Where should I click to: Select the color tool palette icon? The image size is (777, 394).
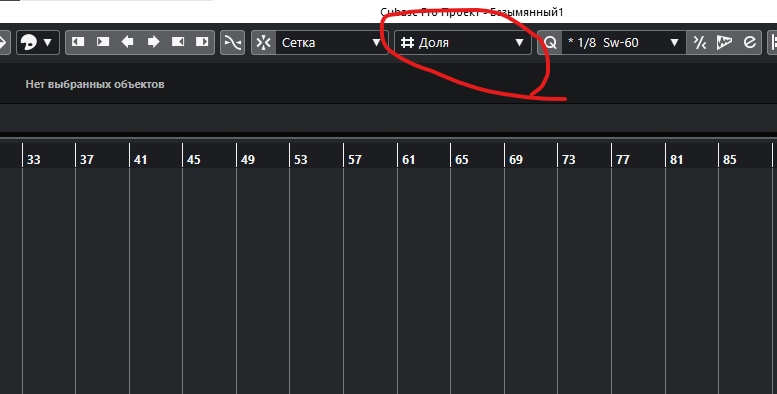coord(29,43)
